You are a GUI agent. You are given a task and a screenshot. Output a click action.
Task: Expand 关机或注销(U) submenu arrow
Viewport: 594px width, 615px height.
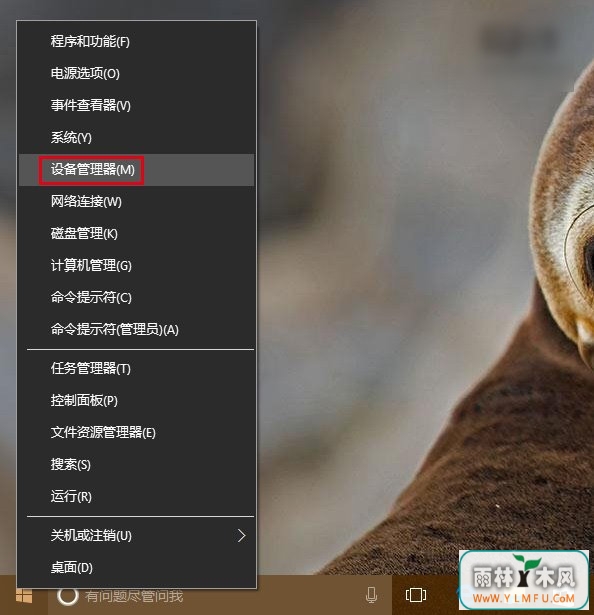tap(242, 535)
